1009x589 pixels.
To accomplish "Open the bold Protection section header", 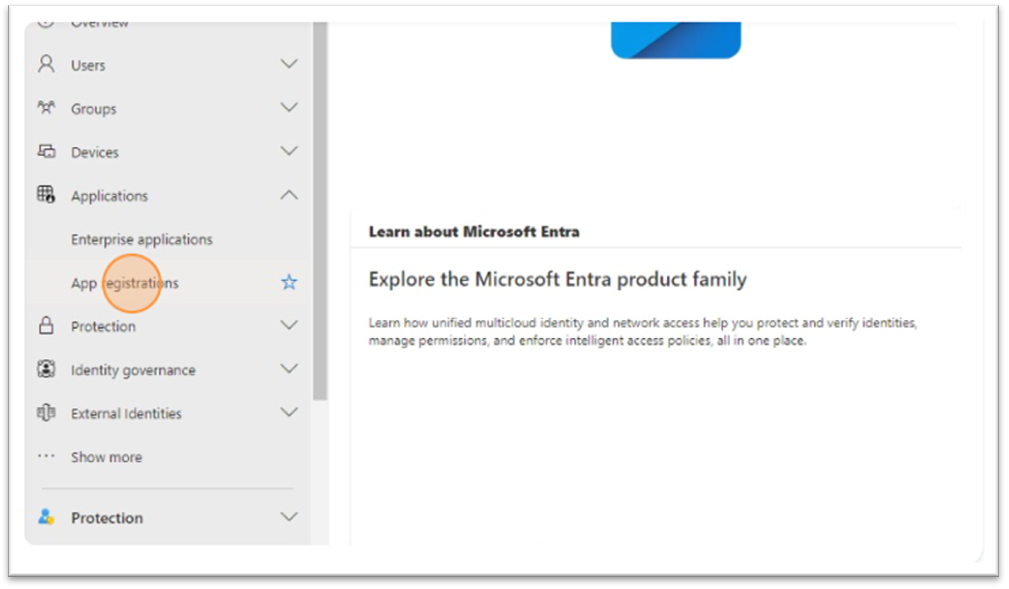I will tap(107, 518).
